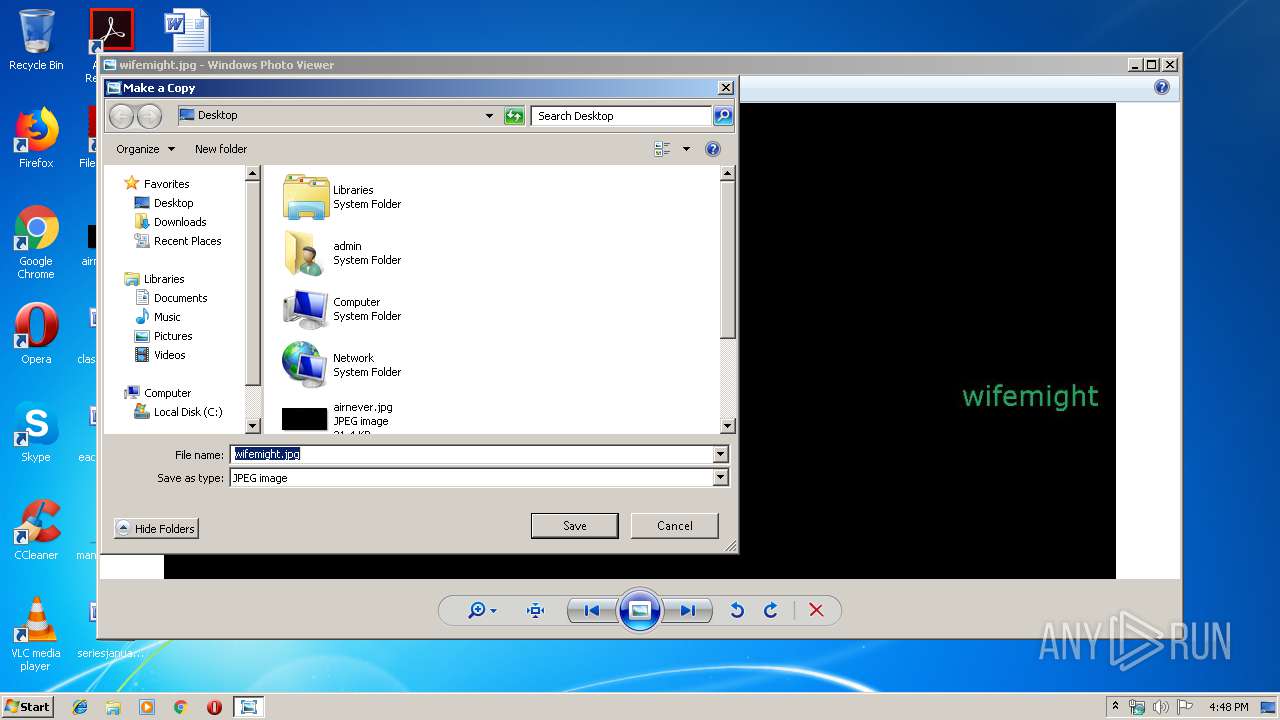The image size is (1280, 720).
Task: Select Favorites in navigation pane
Action: pos(157,184)
